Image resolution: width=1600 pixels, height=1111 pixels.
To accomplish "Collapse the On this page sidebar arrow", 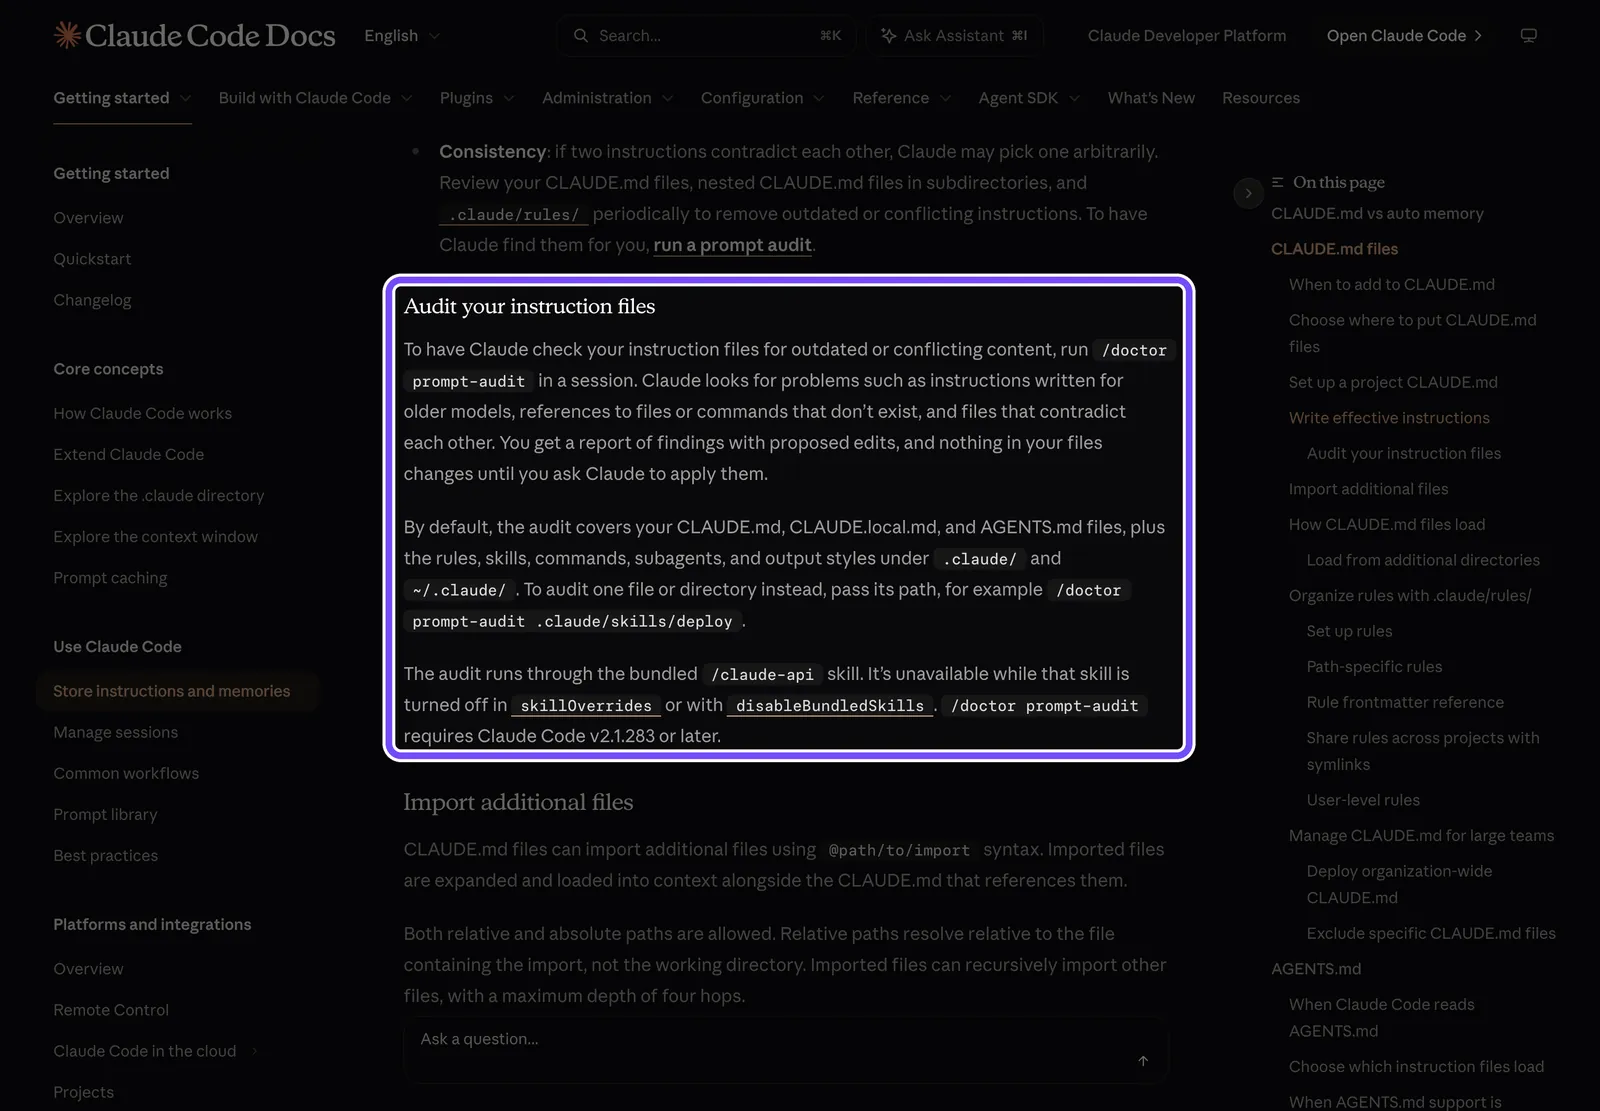I will (1248, 193).
